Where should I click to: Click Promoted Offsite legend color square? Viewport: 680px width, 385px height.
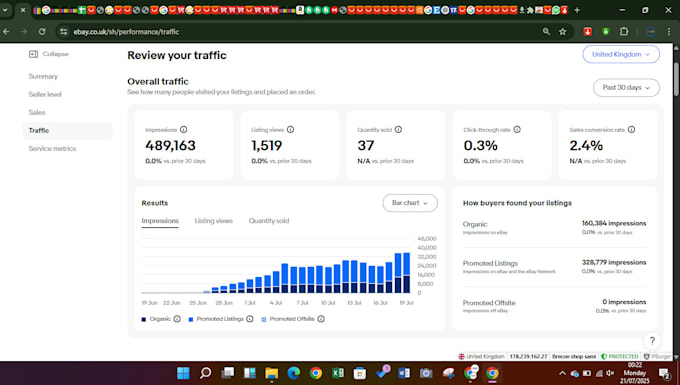point(264,320)
